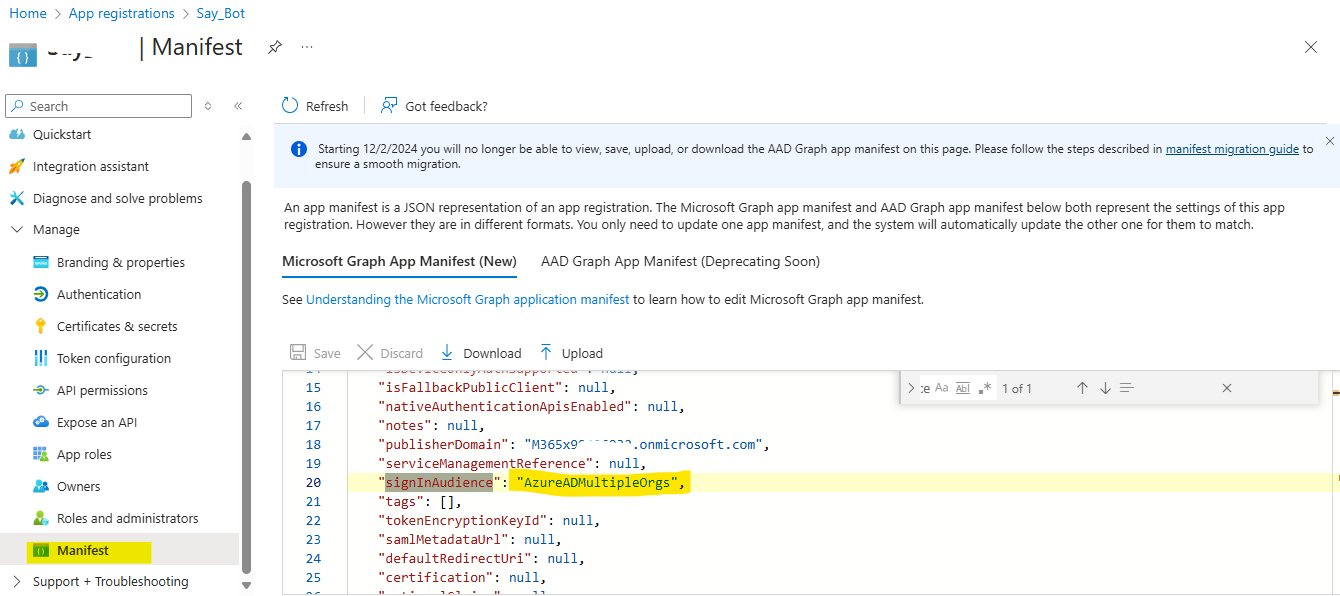Dismiss the blue info banner

pyautogui.click(x=1330, y=141)
